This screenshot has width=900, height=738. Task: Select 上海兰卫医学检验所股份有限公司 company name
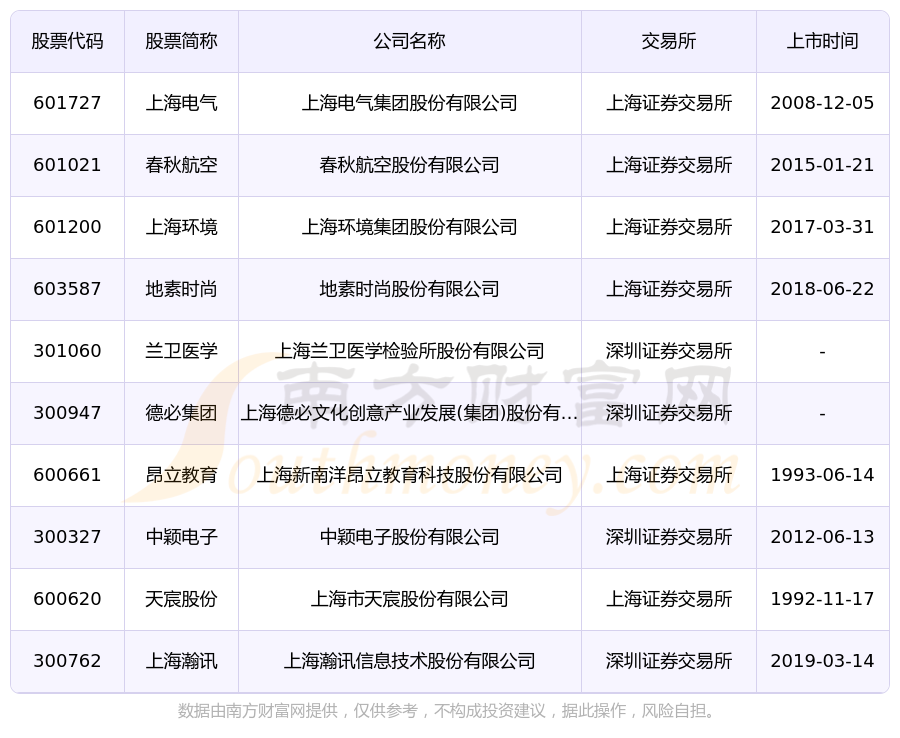pyautogui.click(x=409, y=351)
